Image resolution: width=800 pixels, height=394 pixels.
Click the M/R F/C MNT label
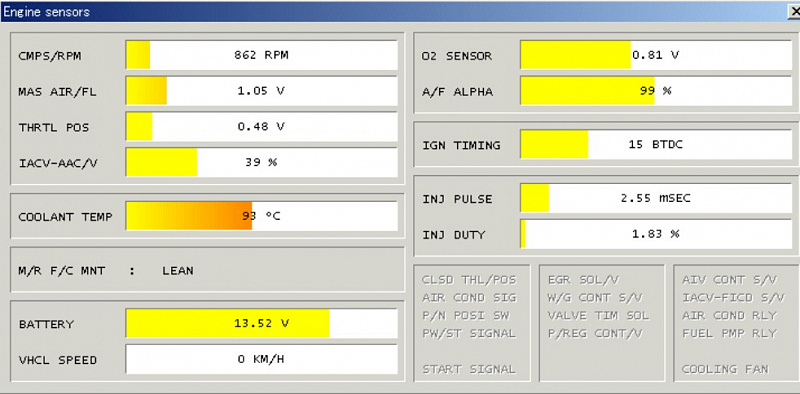tap(61, 270)
